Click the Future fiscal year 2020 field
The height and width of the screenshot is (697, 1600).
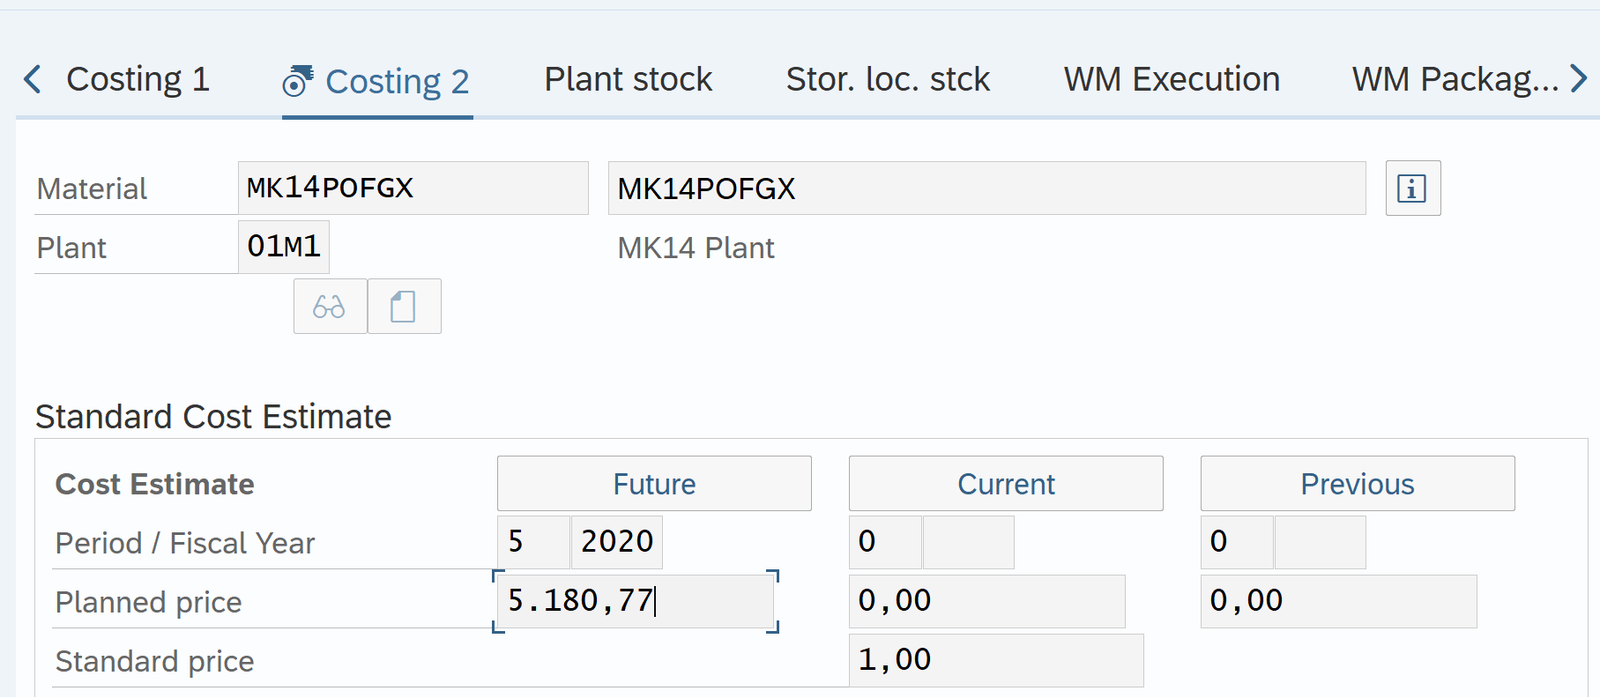[x=616, y=542]
